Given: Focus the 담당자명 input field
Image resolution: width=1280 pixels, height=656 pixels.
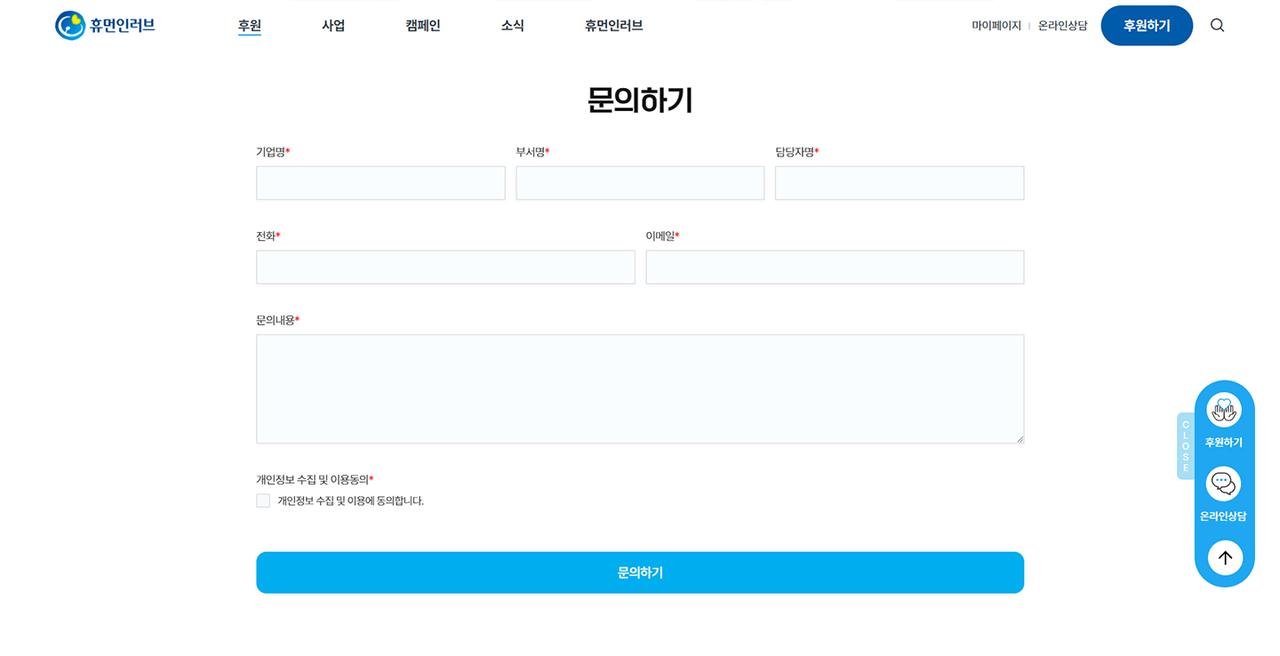Looking at the screenshot, I should (900, 183).
